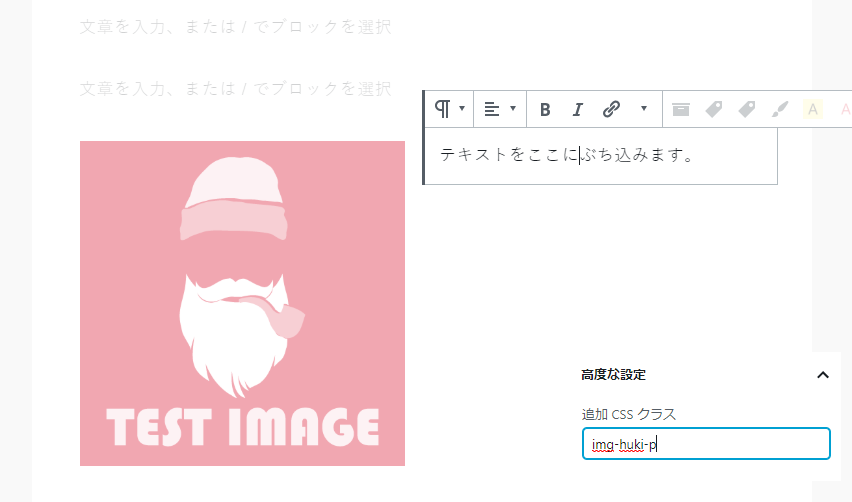Screen dimensions: 852x502
Task: Open the text alignment dropdown
Action: [500, 109]
